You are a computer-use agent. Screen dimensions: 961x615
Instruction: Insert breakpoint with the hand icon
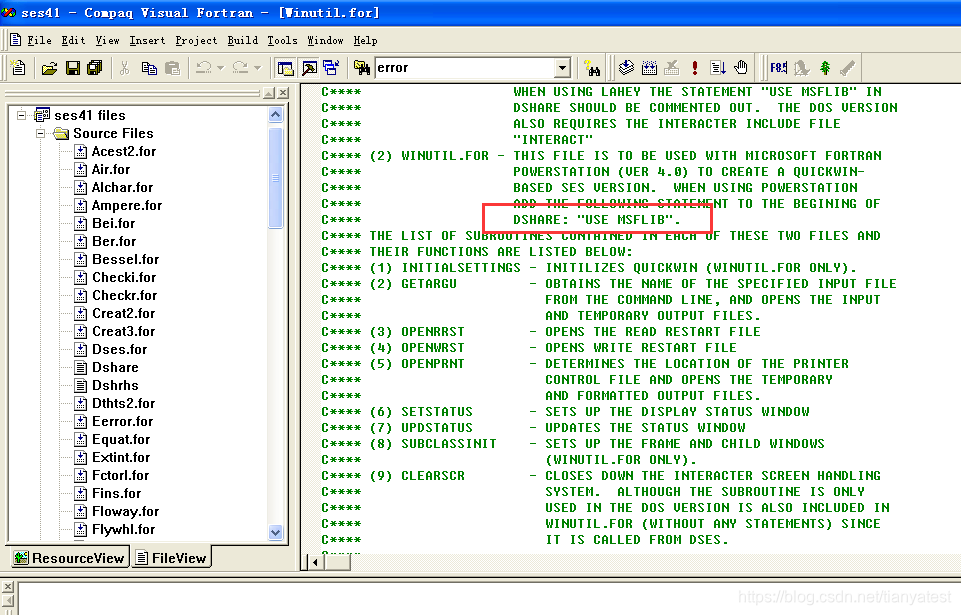(741, 68)
